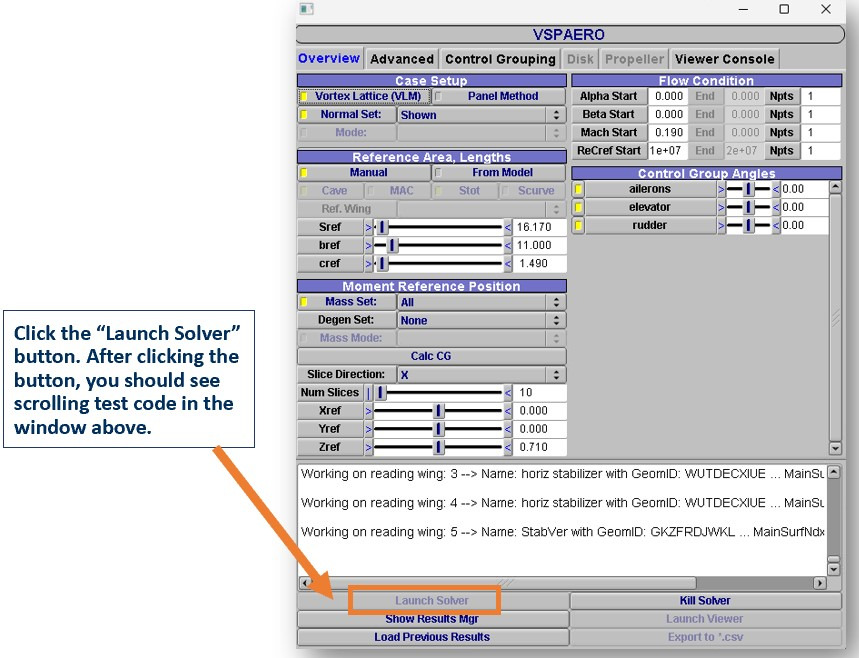The width and height of the screenshot is (859, 658).
Task: Click down arrow of Control Group Angles scrollbar
Action: pyautogui.click(x=835, y=449)
